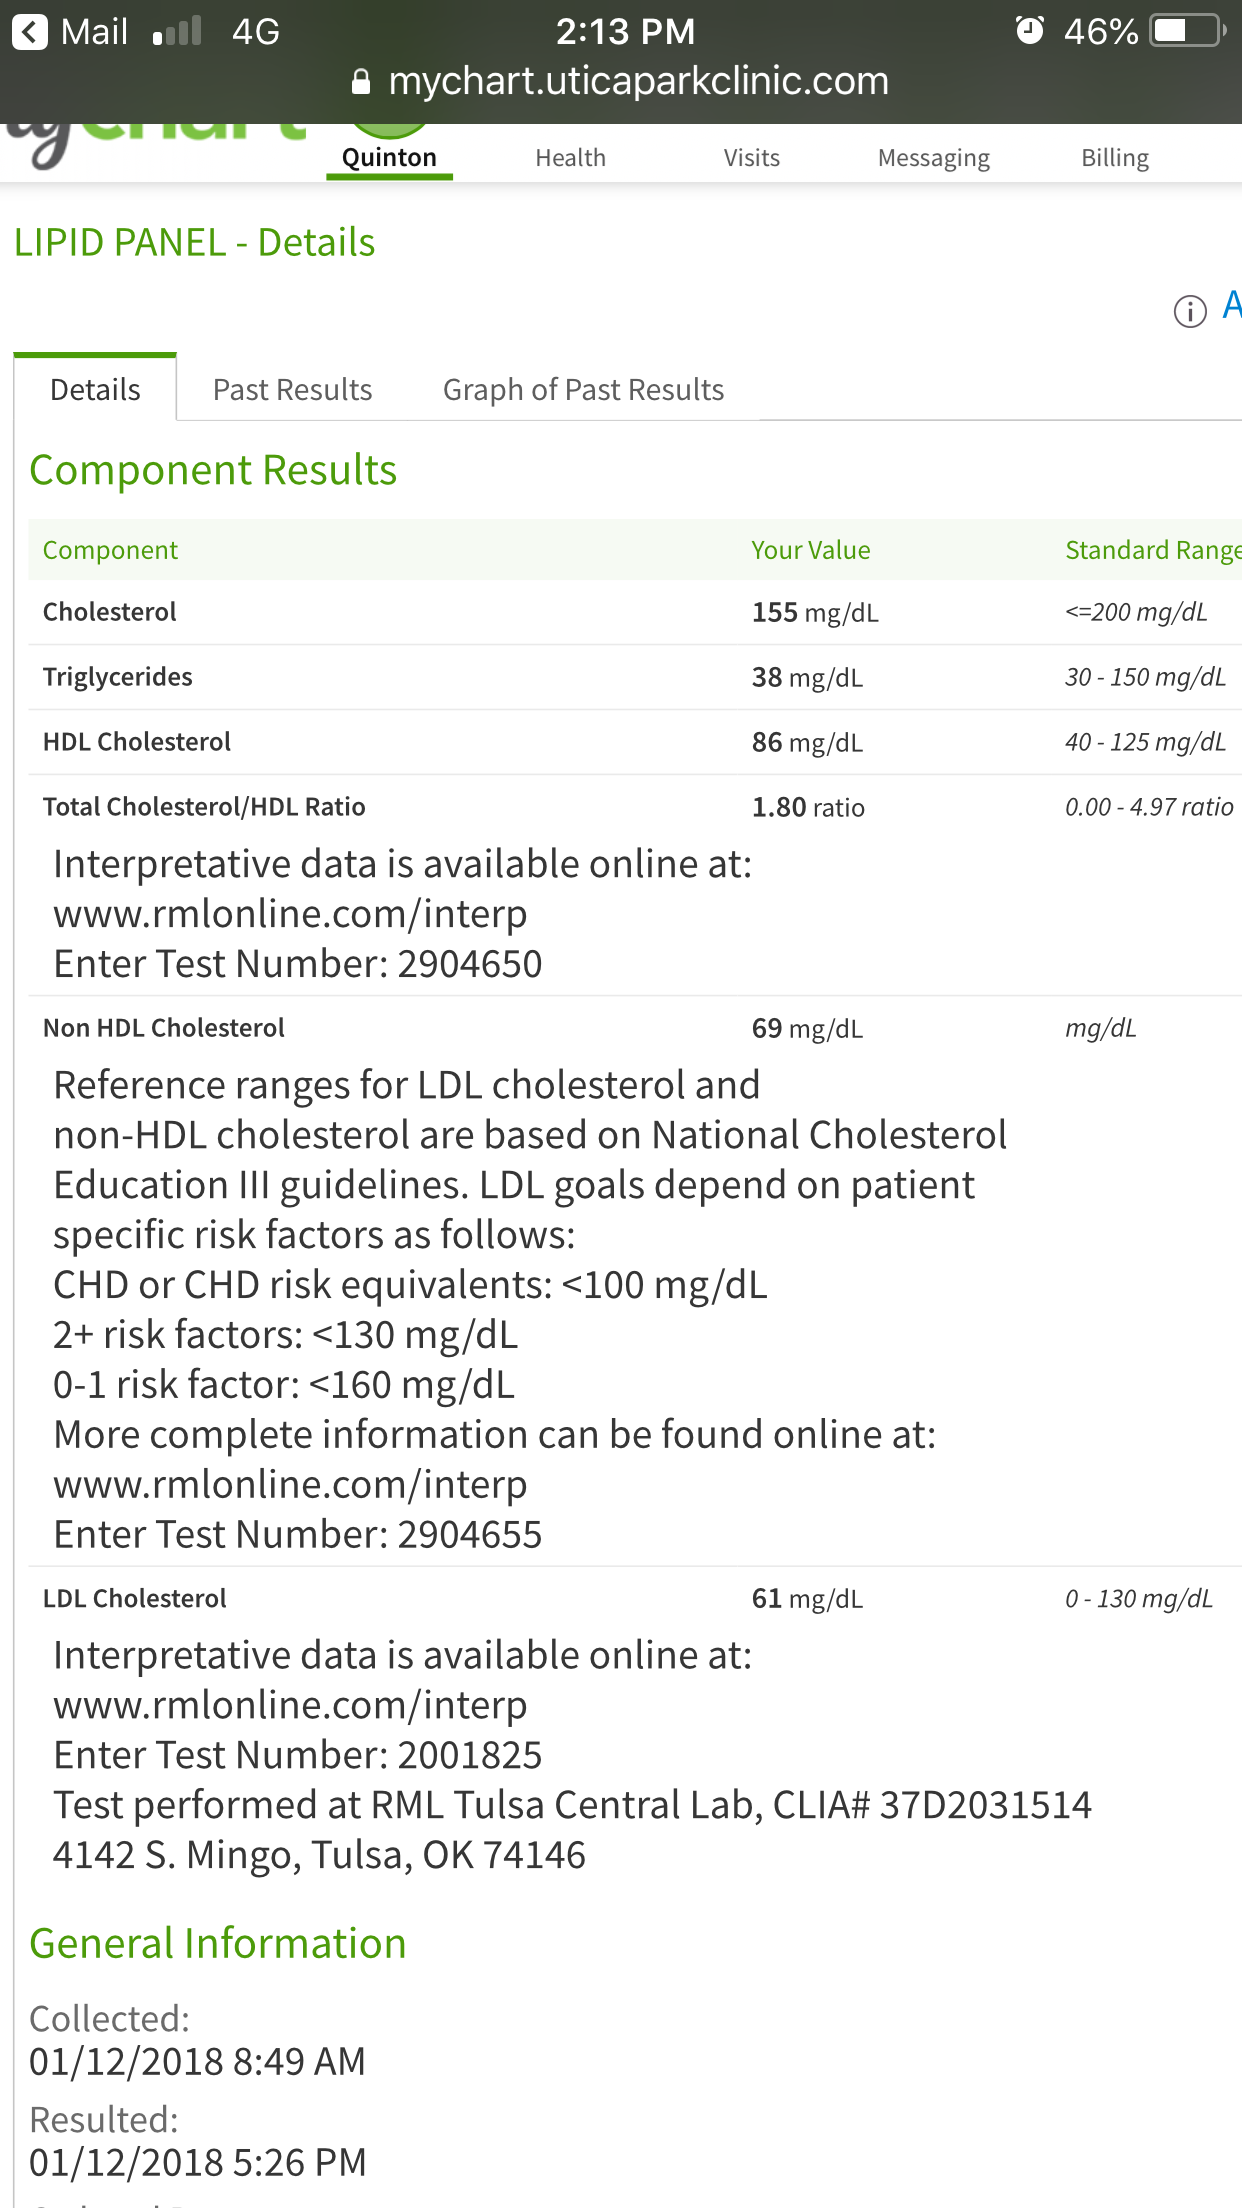
Task: Open the Health menu
Action: pyautogui.click(x=570, y=157)
